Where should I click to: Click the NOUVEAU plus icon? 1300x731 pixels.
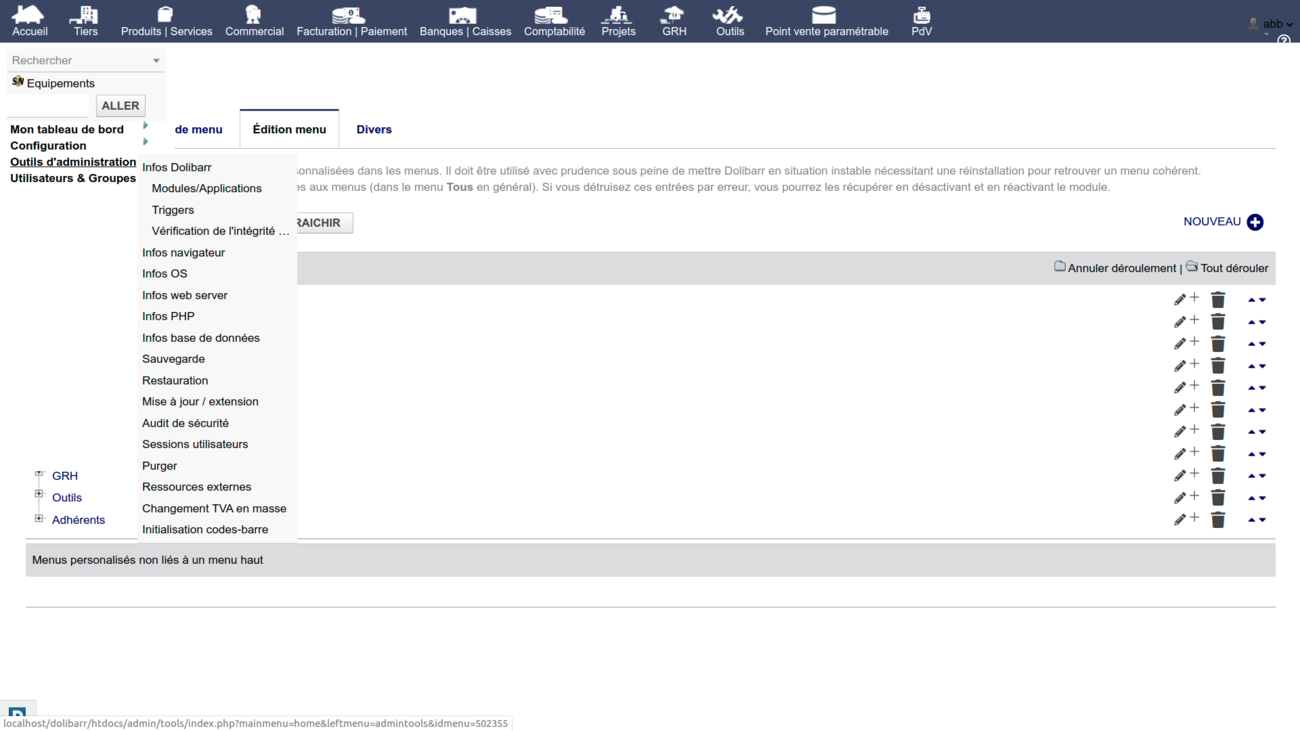(1255, 222)
